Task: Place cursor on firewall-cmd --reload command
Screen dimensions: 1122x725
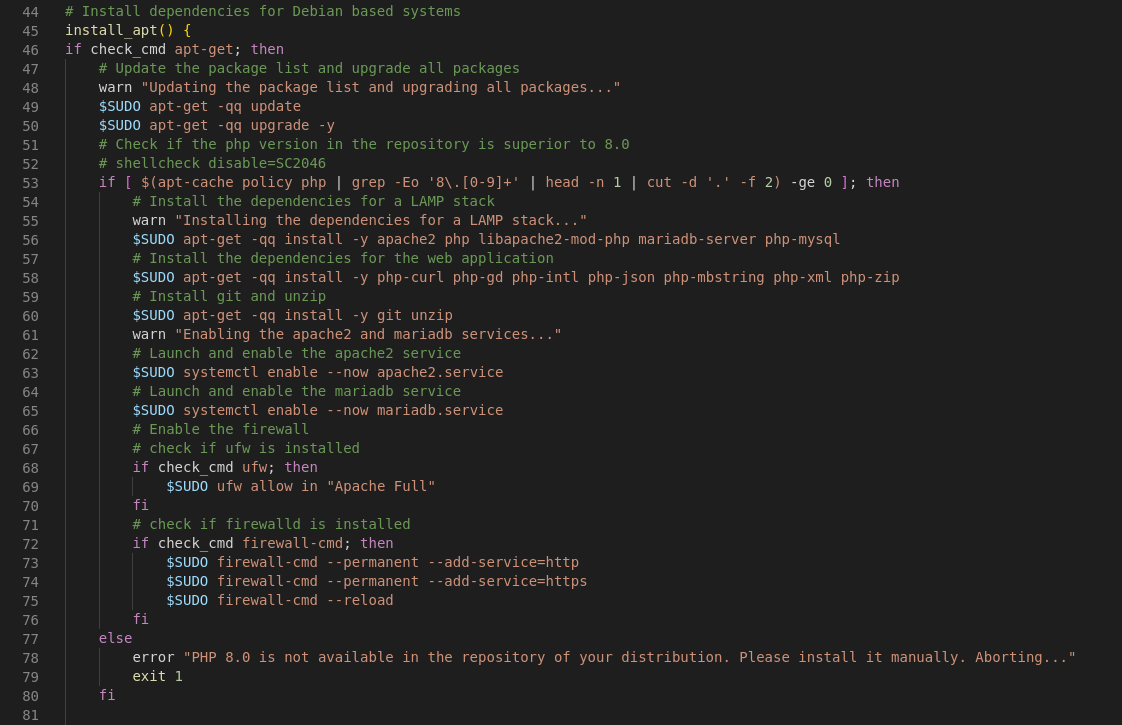Action: coord(305,600)
